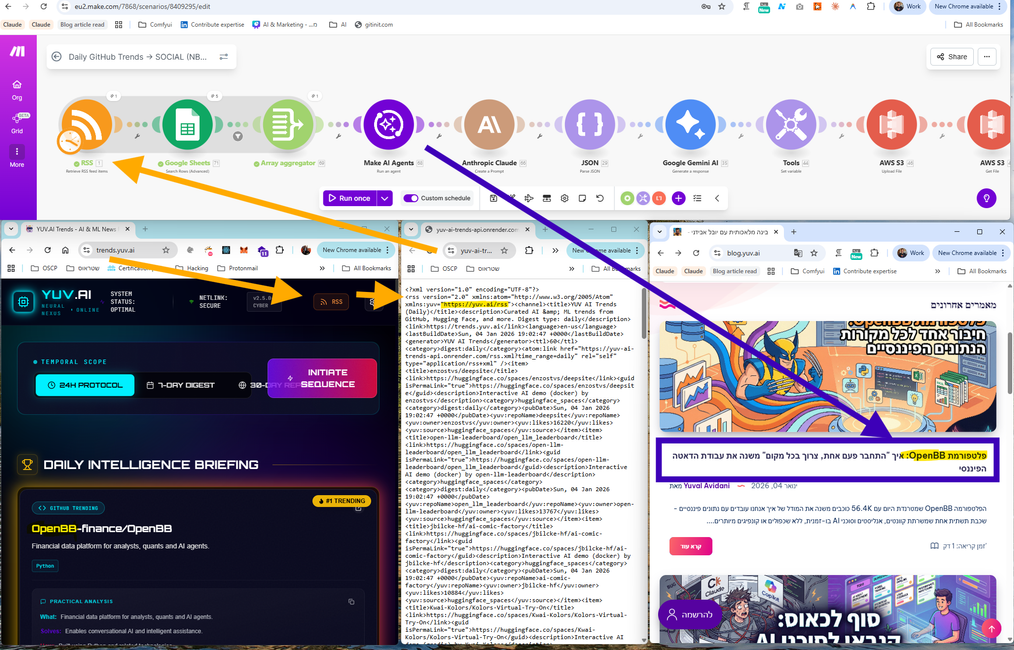Click scrollbar in onrender RSS XML window
The image size is (1014, 650).
click(x=643, y=314)
